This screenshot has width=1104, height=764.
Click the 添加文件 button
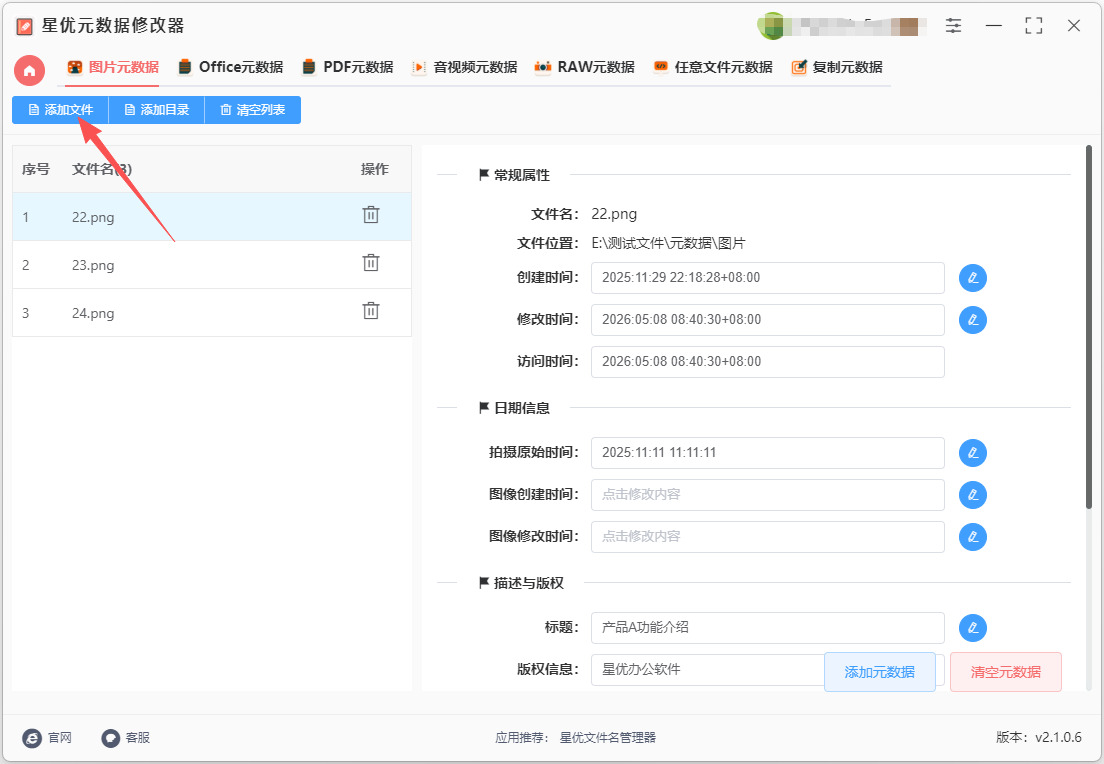coord(61,110)
